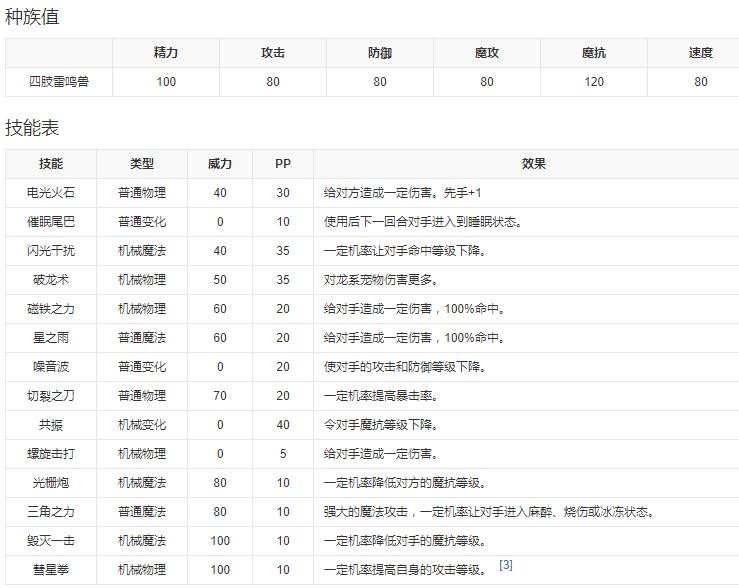This screenshot has width=739, height=588.
Task: Select the 星之雨 skill name
Action: coord(51,338)
